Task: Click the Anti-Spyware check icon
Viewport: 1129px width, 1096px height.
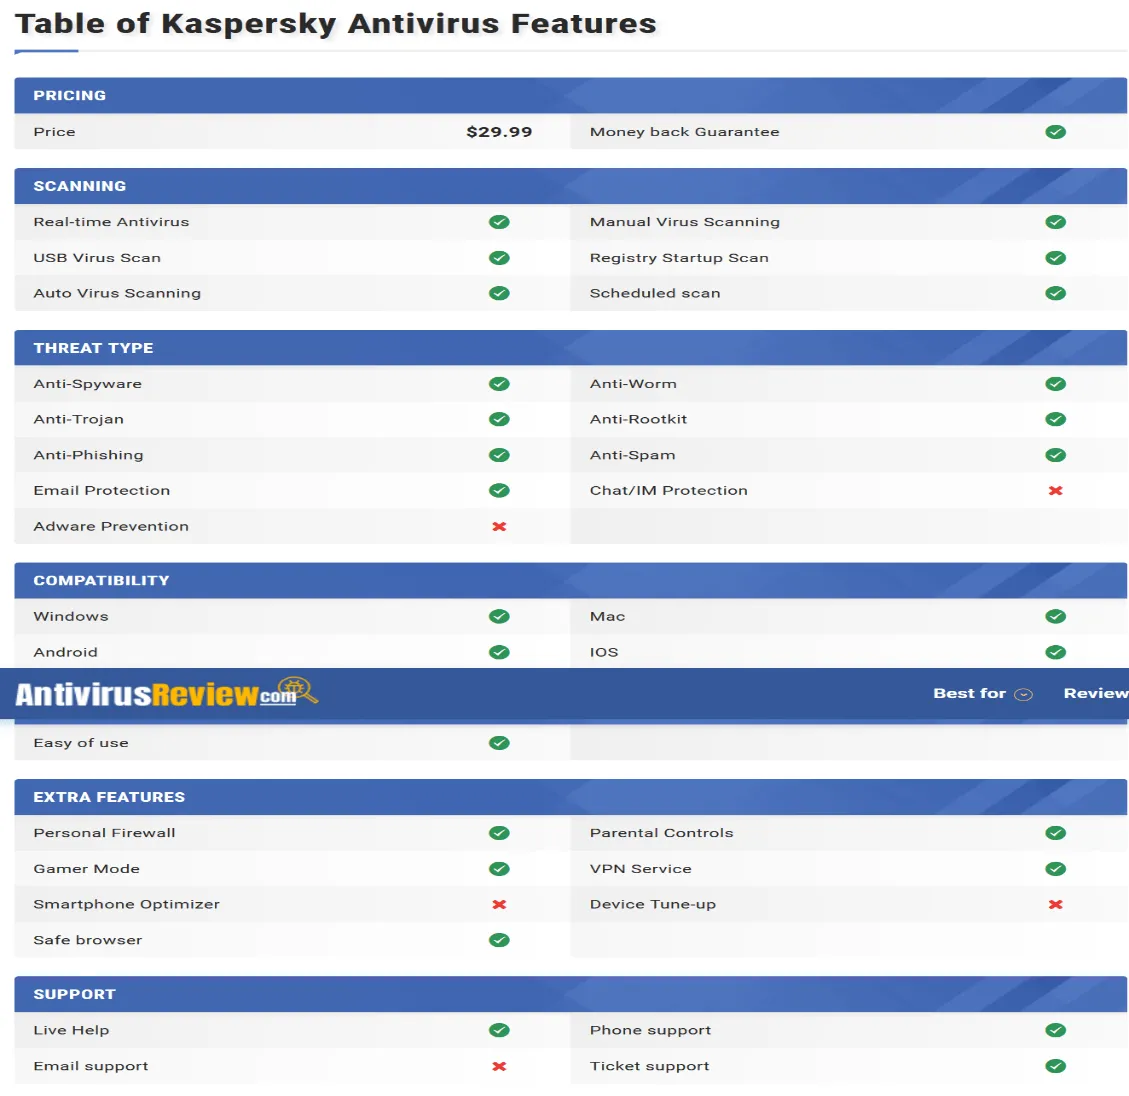Action: 499,384
